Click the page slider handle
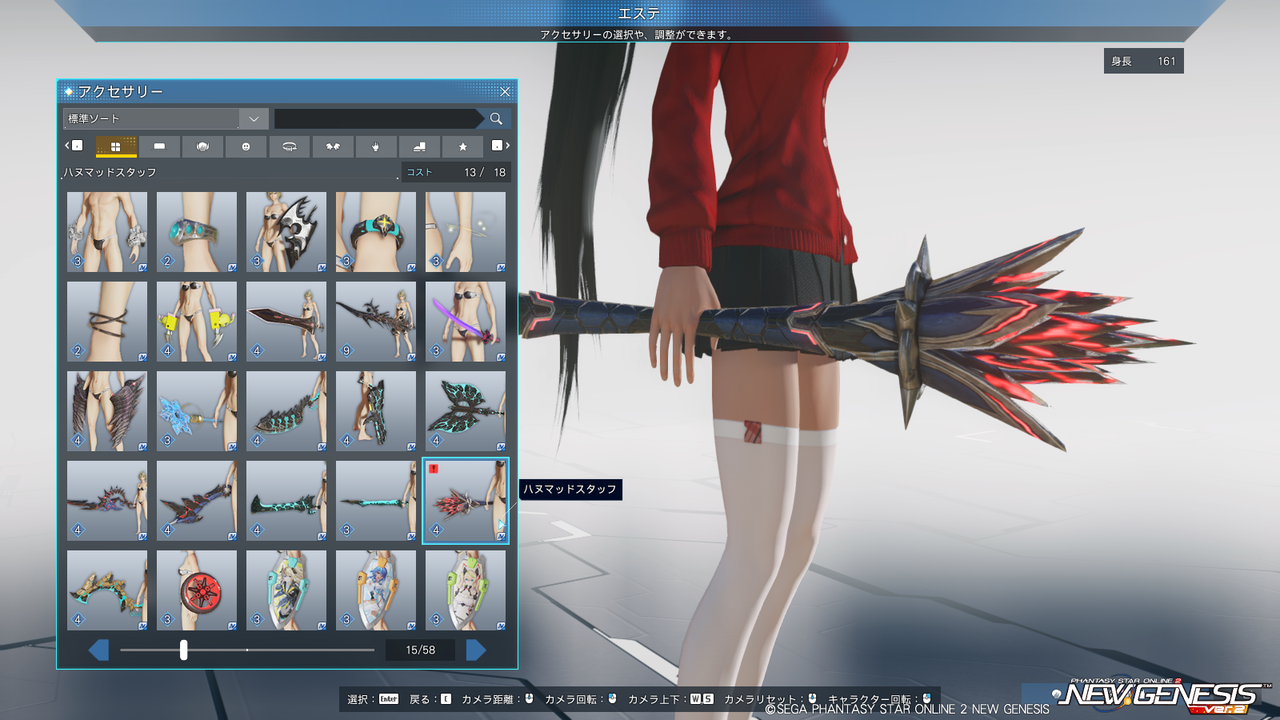The height and width of the screenshot is (720, 1280). (x=184, y=650)
